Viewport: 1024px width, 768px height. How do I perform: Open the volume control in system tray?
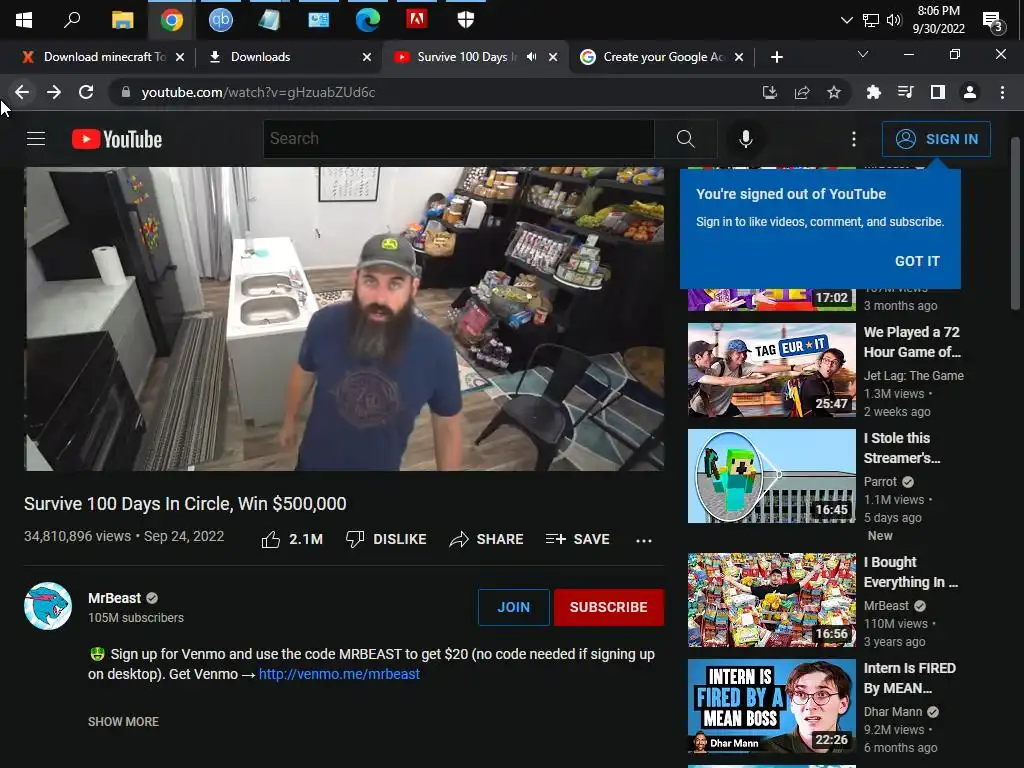893,20
